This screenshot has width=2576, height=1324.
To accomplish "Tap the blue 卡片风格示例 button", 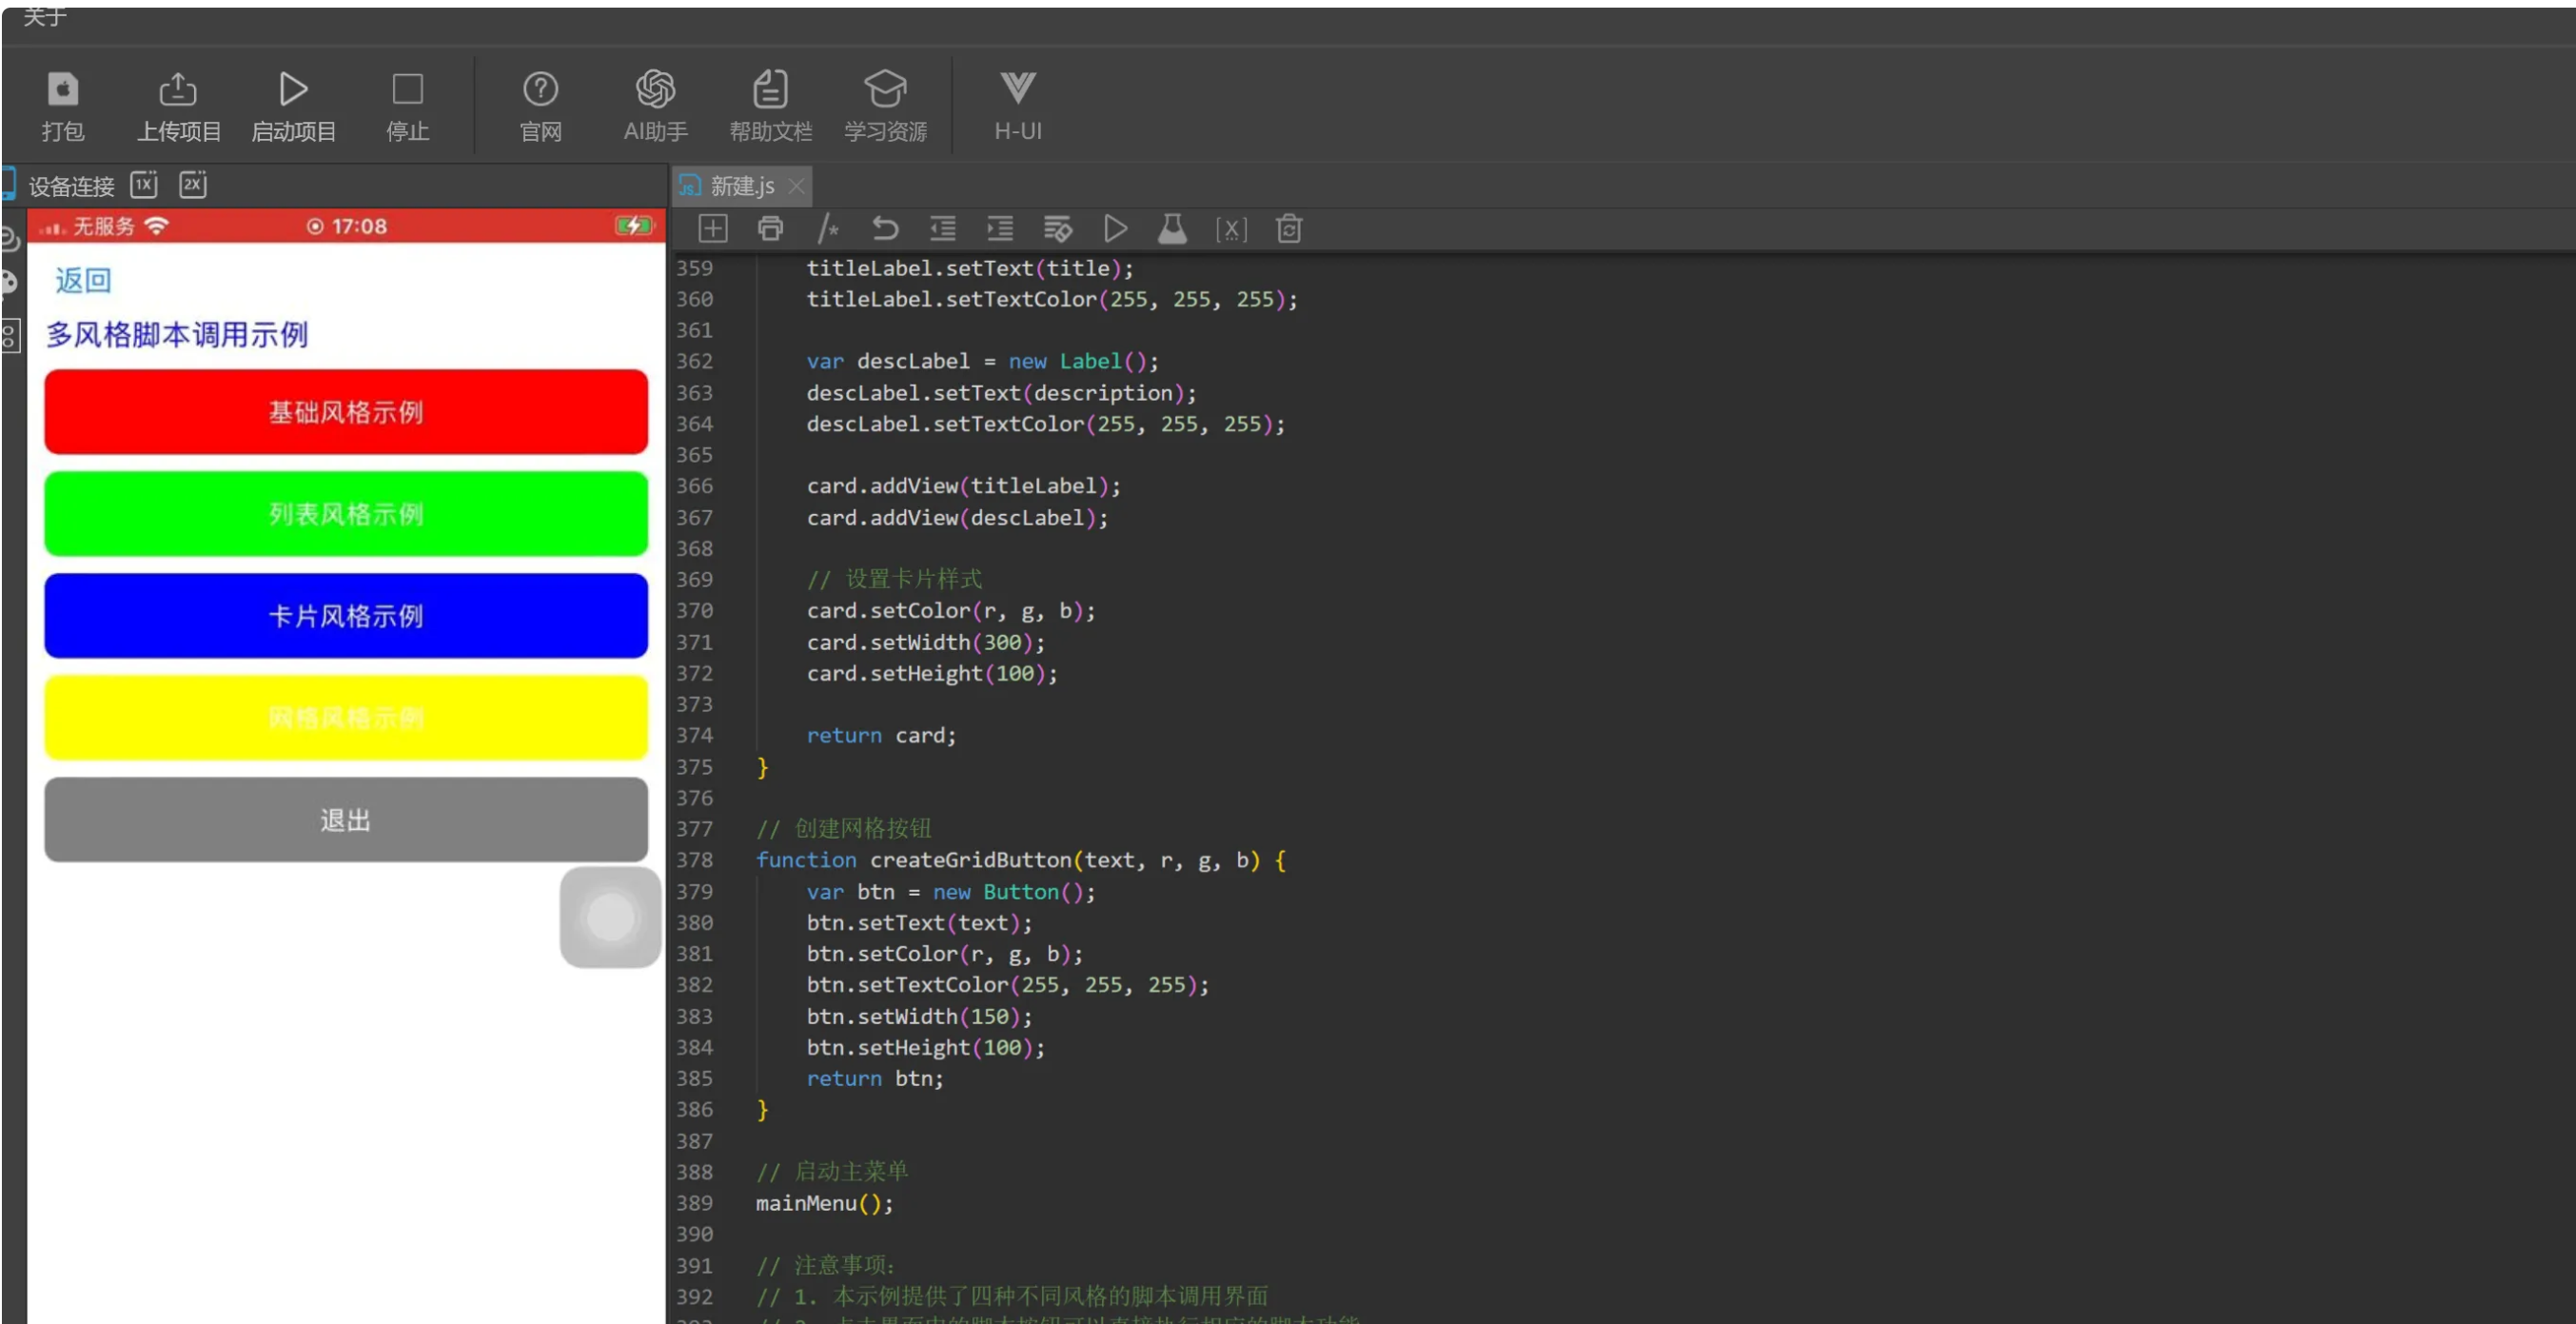I will click(x=346, y=616).
